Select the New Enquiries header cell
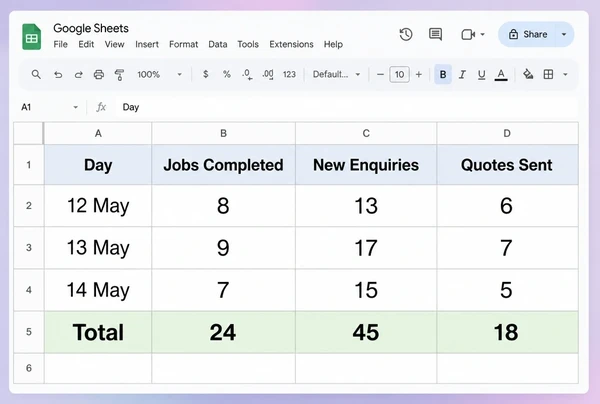 click(366, 165)
